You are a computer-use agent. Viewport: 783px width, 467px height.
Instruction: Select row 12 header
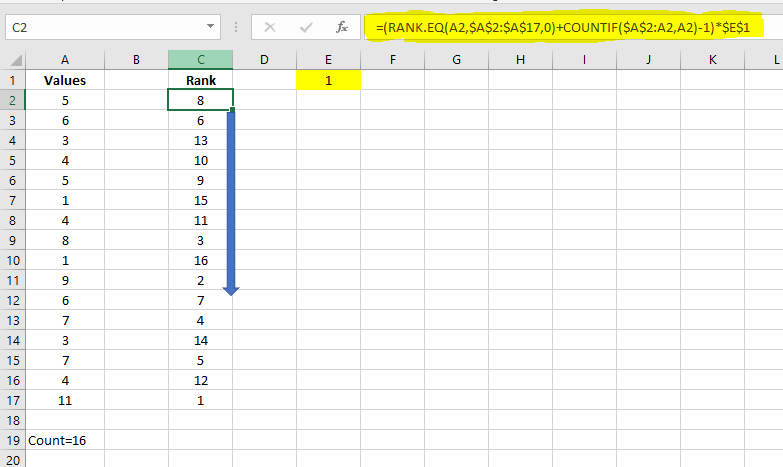tap(12, 300)
